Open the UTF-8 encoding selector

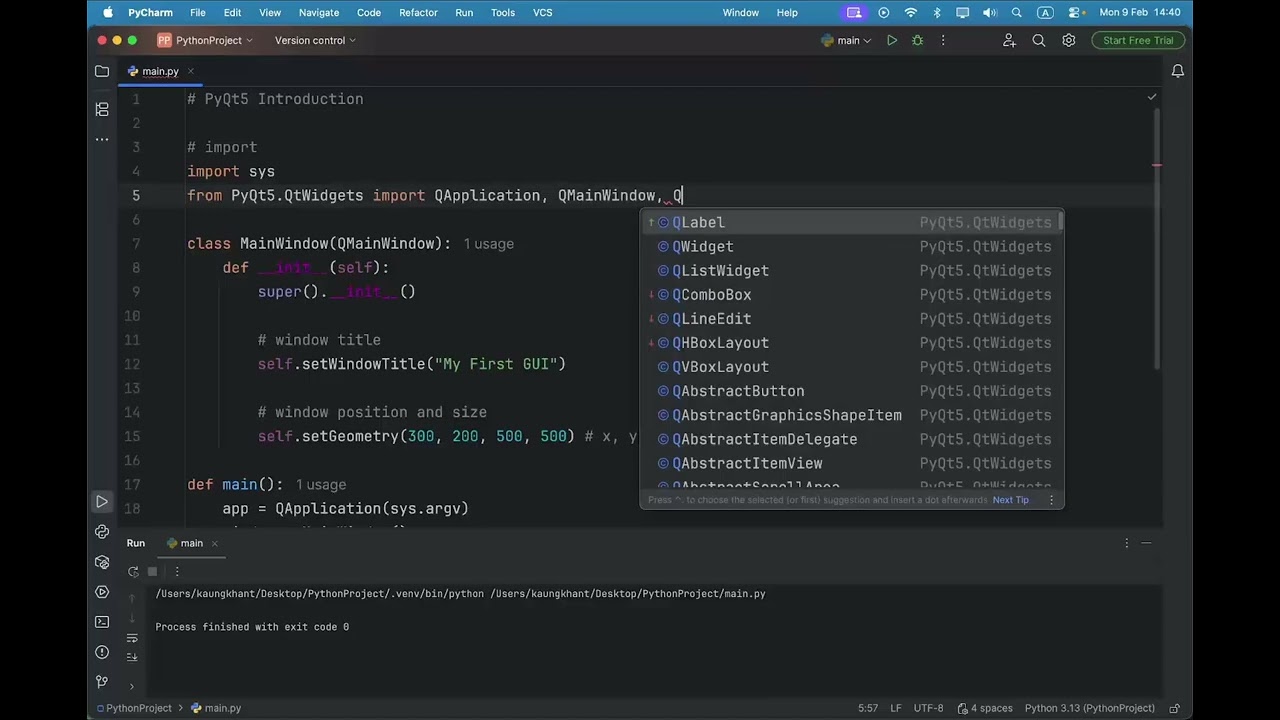click(927, 708)
